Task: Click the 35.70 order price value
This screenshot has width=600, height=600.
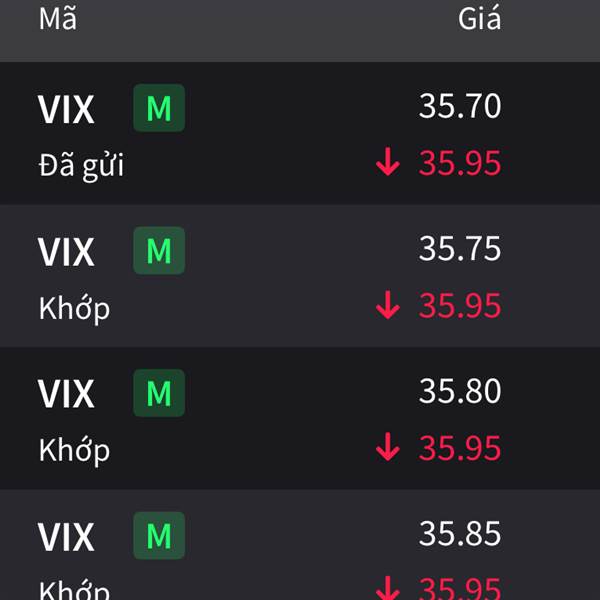Action: 460,106
